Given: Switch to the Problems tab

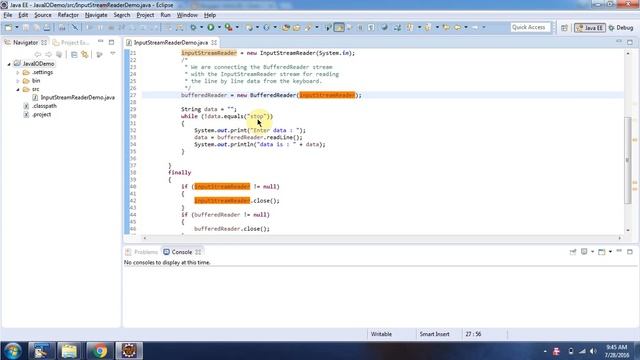Looking at the screenshot, I should [x=142, y=252].
